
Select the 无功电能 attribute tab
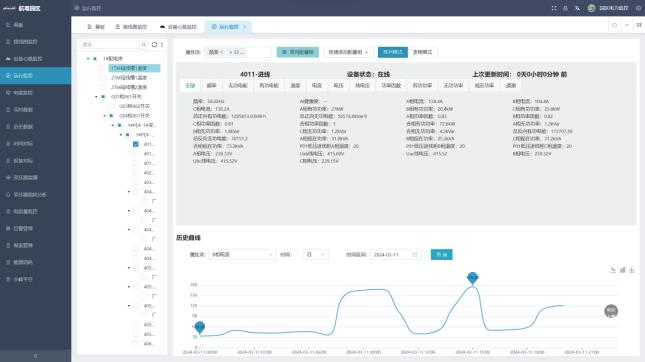[238, 86]
